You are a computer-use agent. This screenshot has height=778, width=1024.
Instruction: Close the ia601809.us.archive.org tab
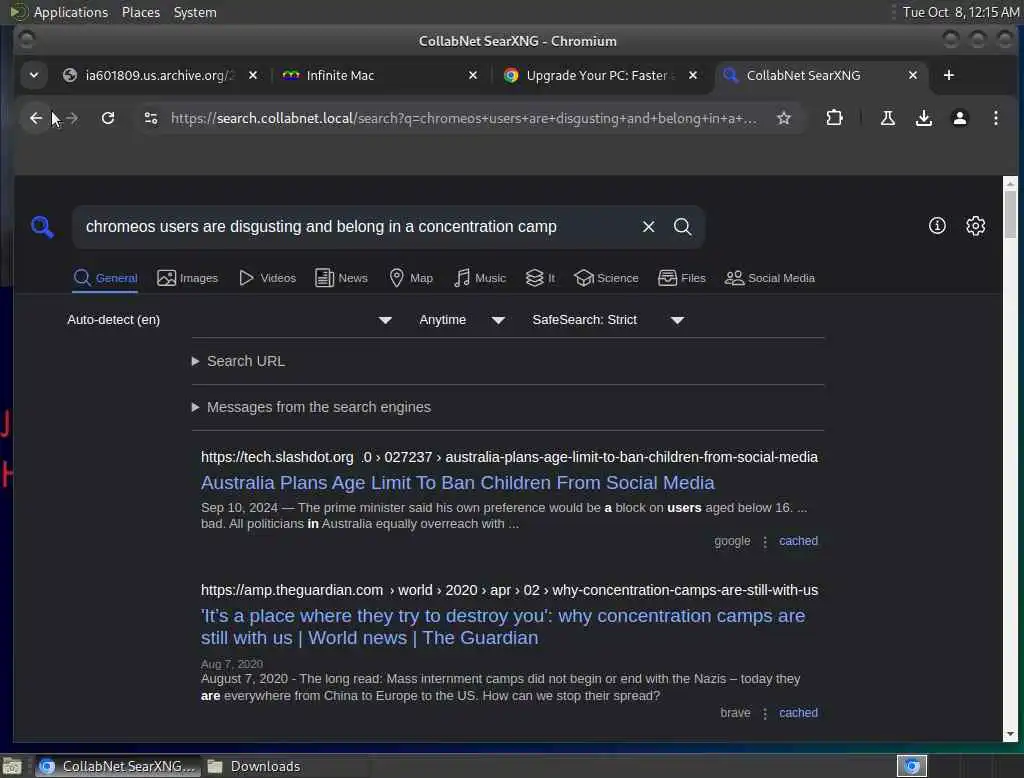click(253, 75)
